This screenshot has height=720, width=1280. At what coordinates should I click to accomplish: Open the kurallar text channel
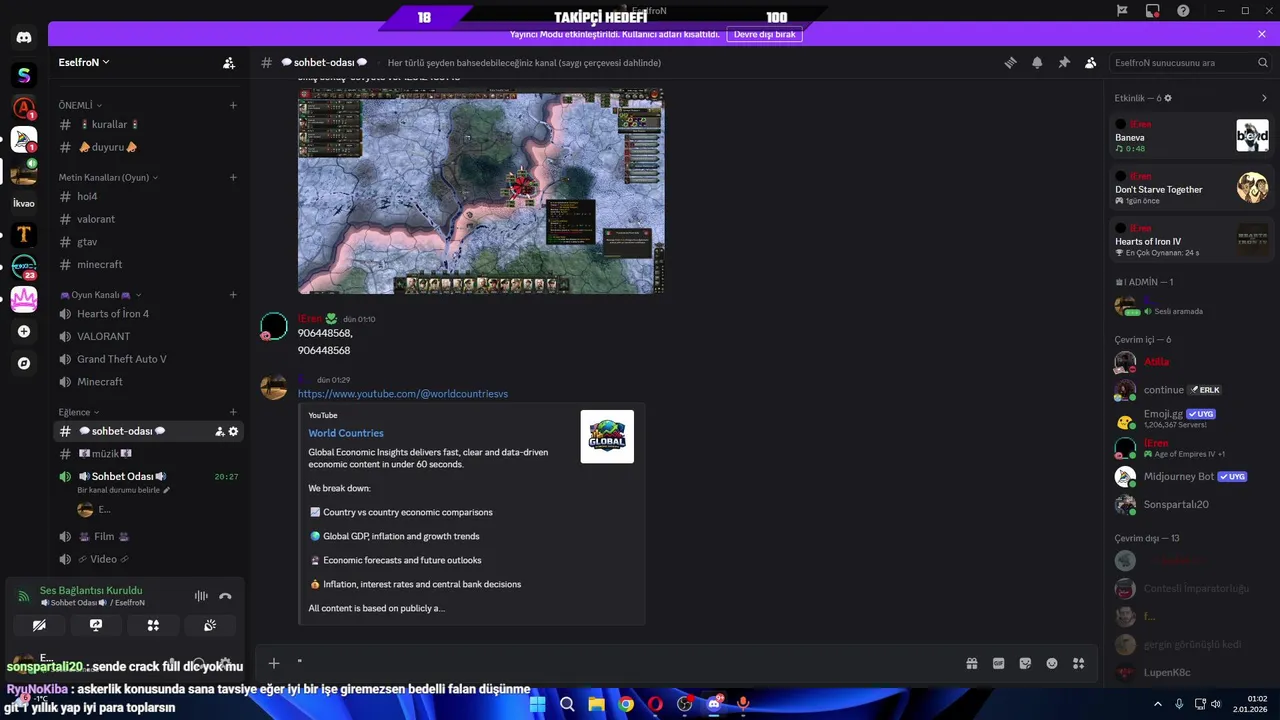tap(148, 125)
